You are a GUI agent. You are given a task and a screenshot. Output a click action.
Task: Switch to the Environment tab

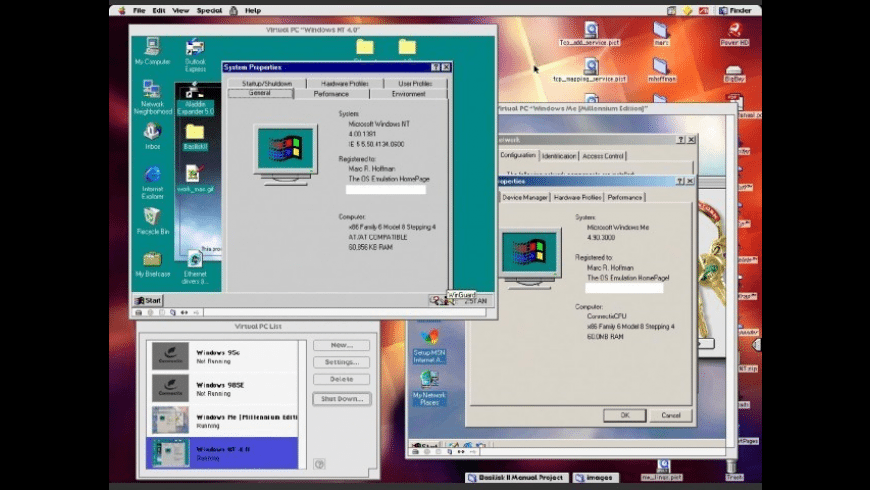pyautogui.click(x=408, y=94)
